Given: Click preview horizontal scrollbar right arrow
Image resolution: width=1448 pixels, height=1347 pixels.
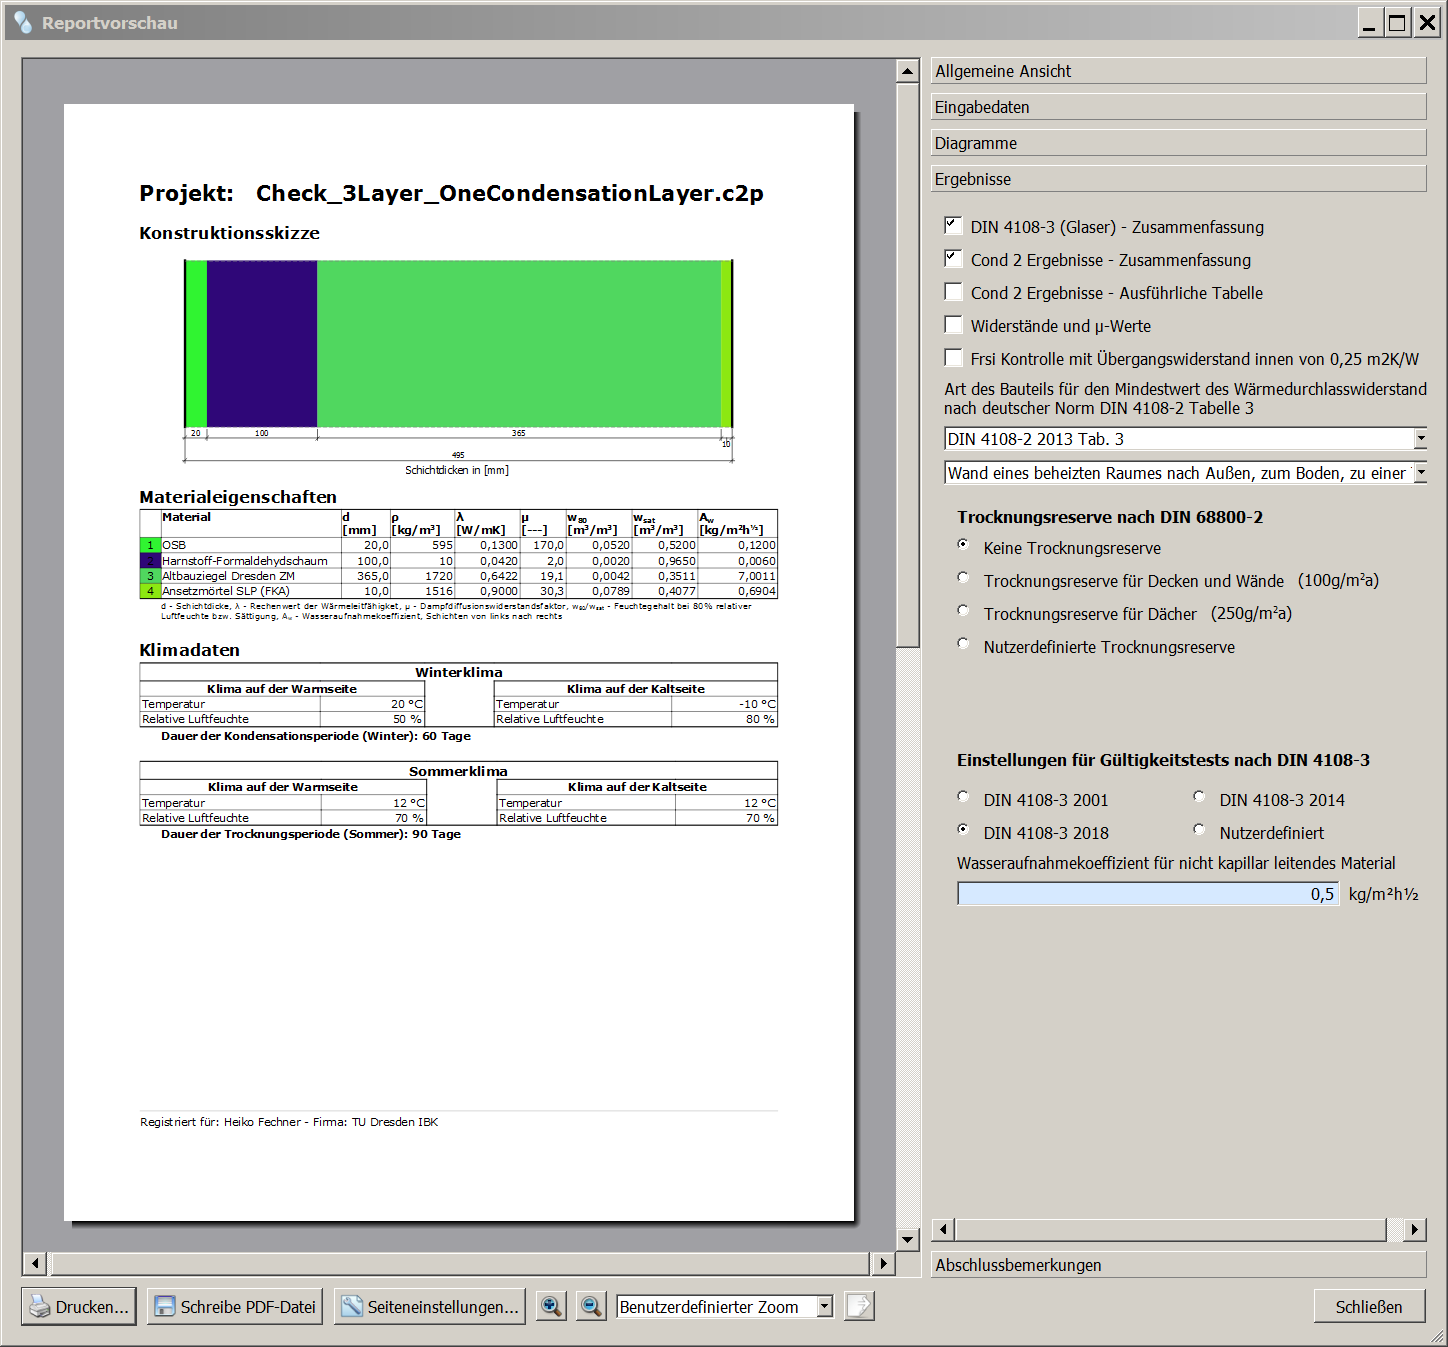Looking at the screenshot, I should pos(883,1264).
